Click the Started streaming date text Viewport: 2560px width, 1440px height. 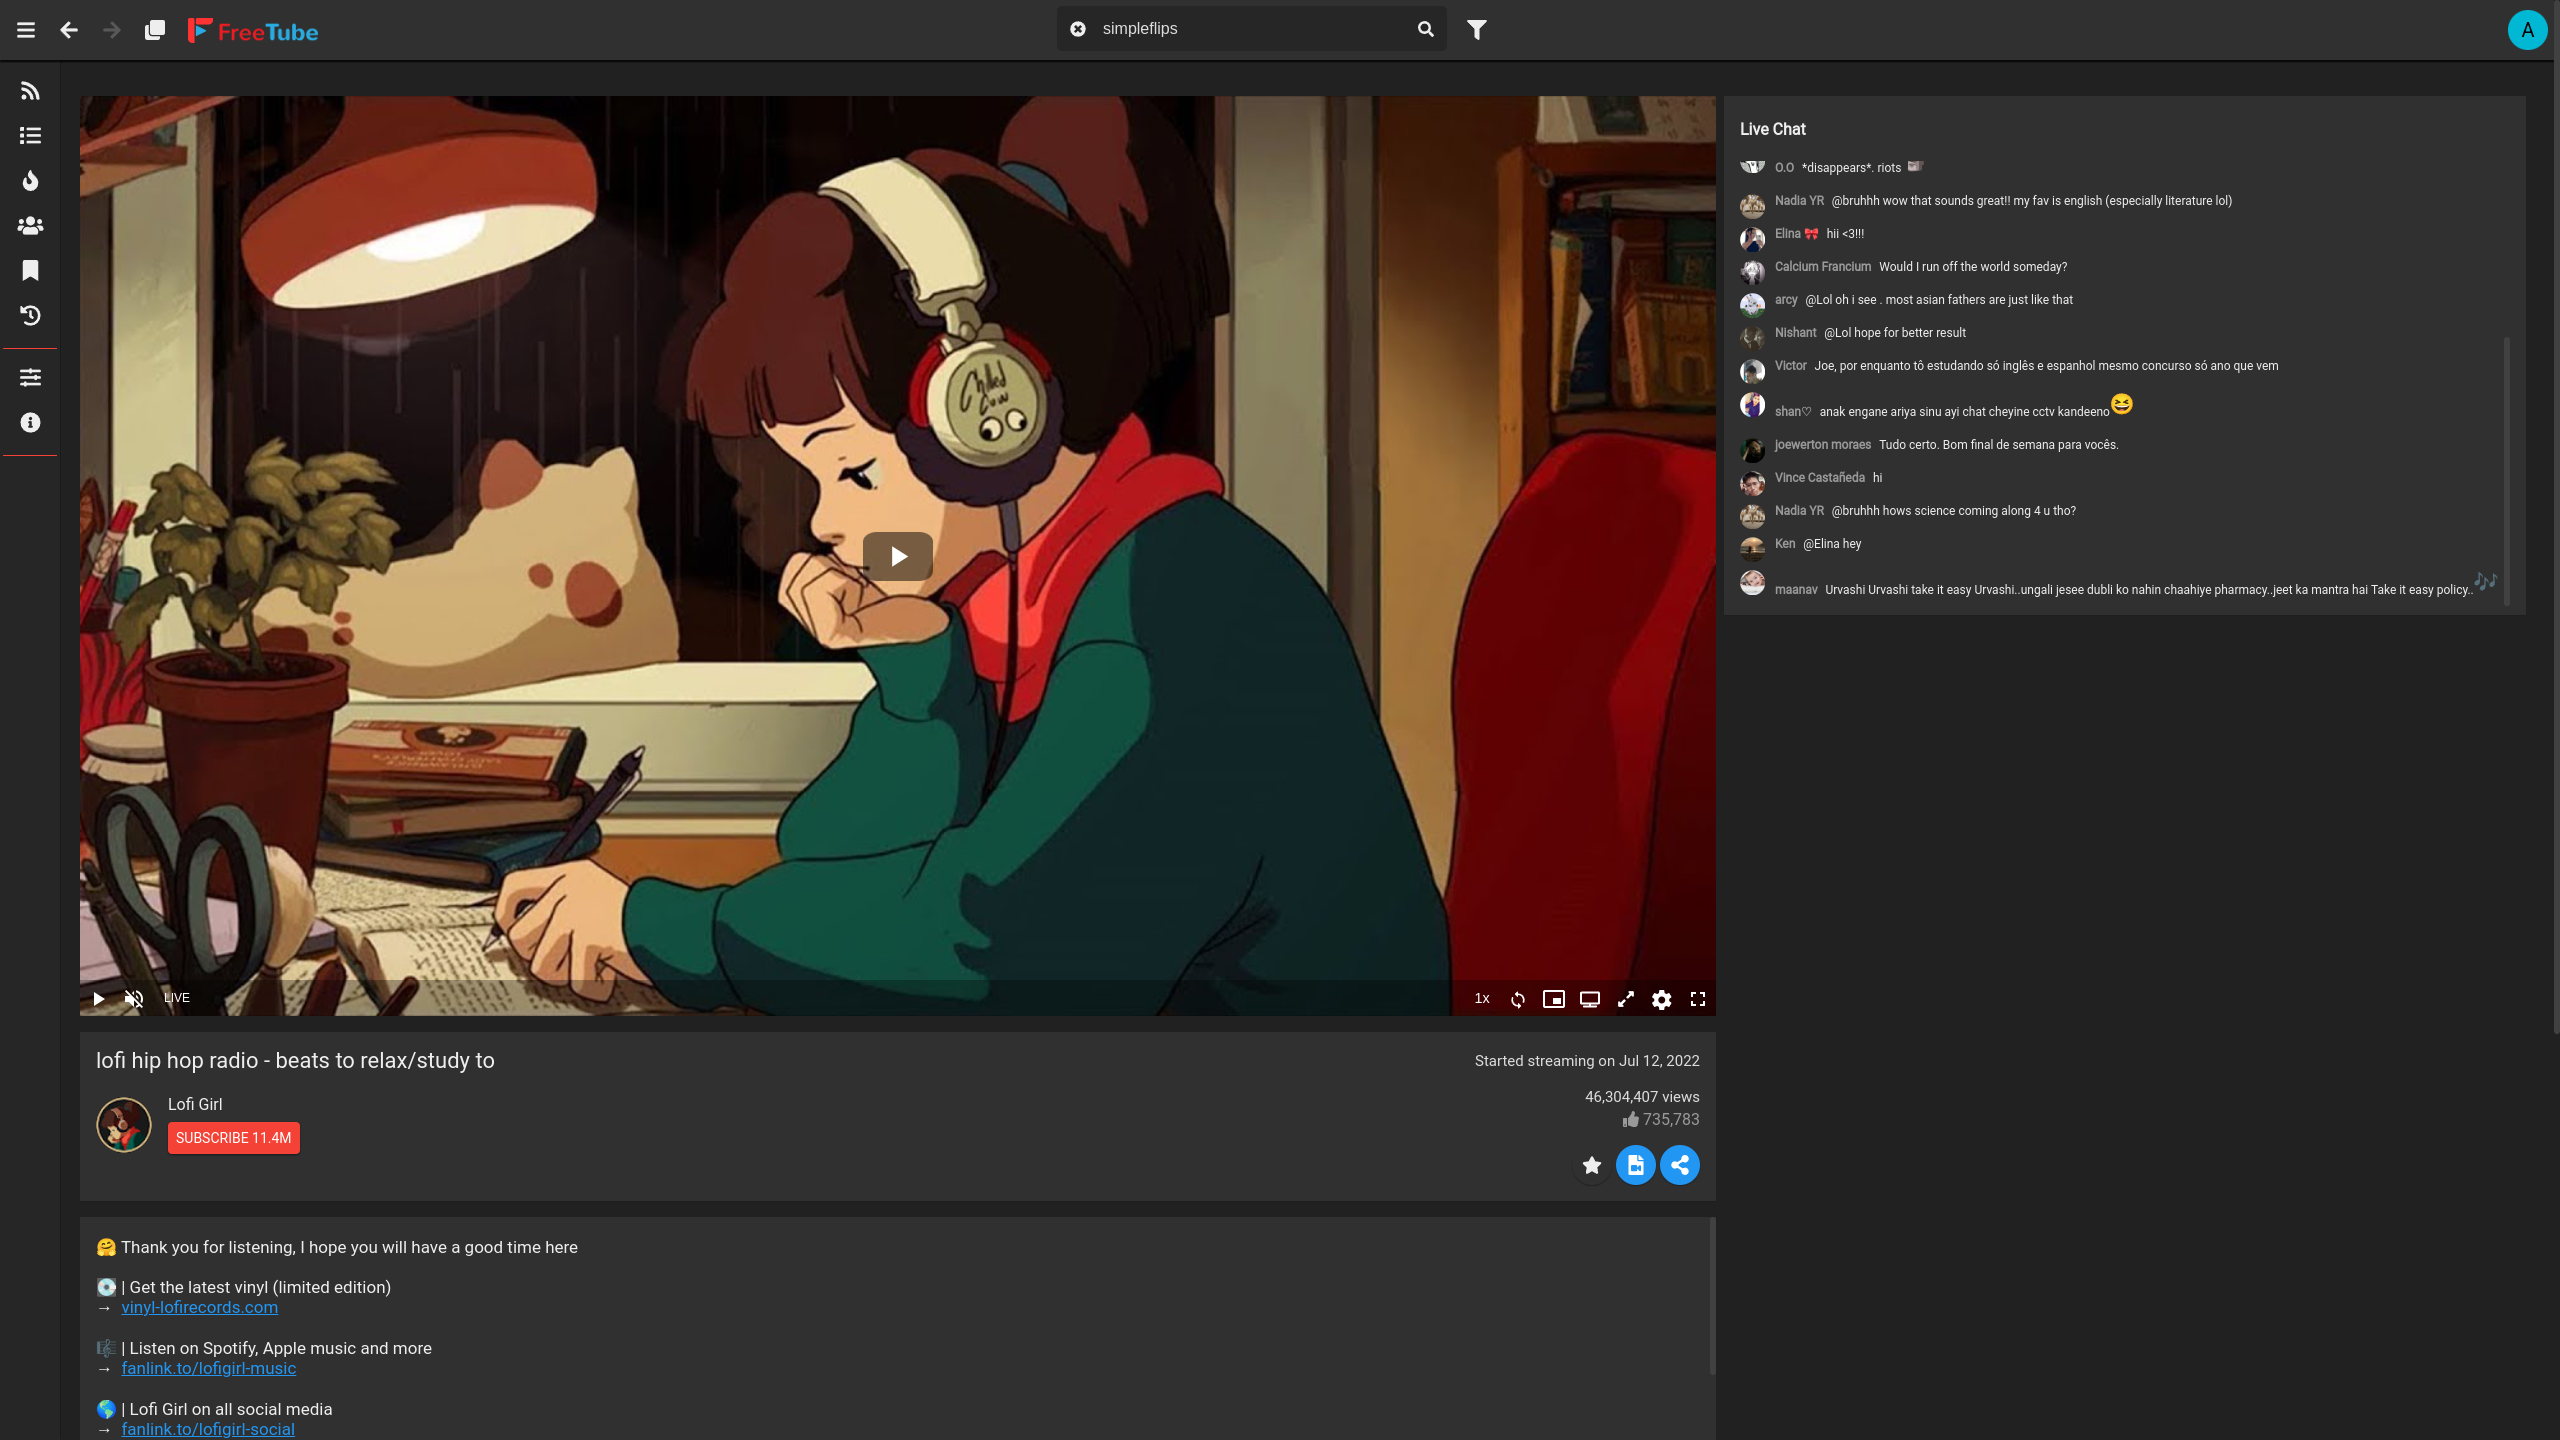coord(1587,1061)
